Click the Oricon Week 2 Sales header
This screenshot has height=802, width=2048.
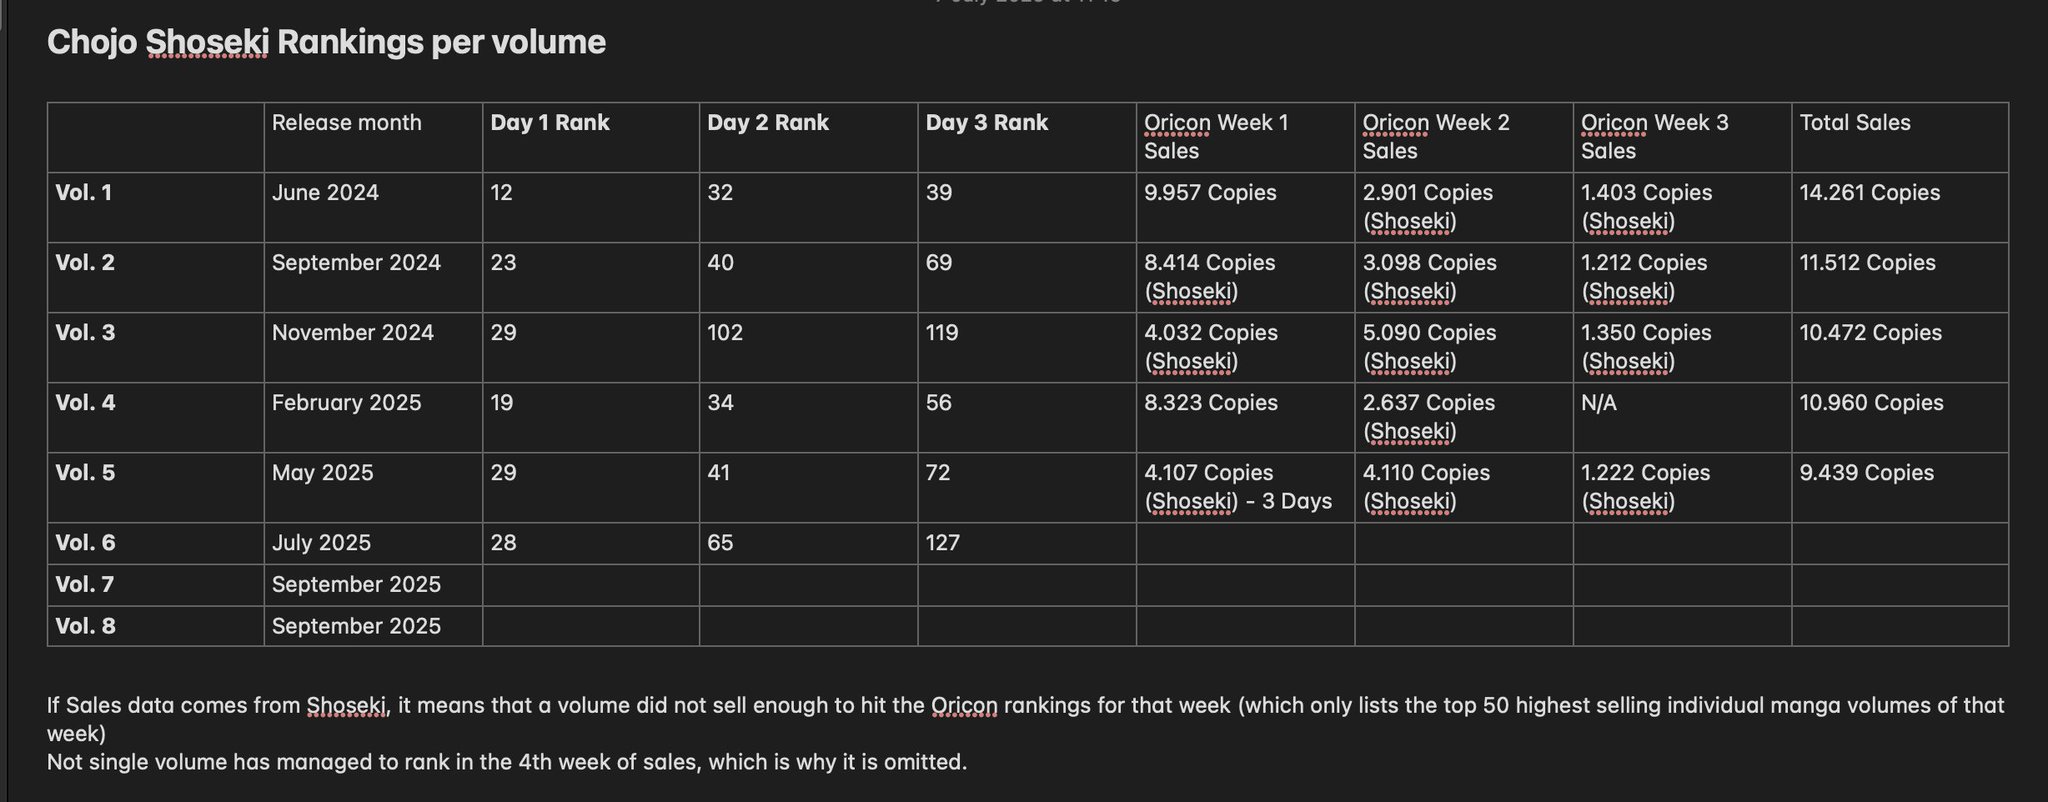pyautogui.click(x=1464, y=137)
